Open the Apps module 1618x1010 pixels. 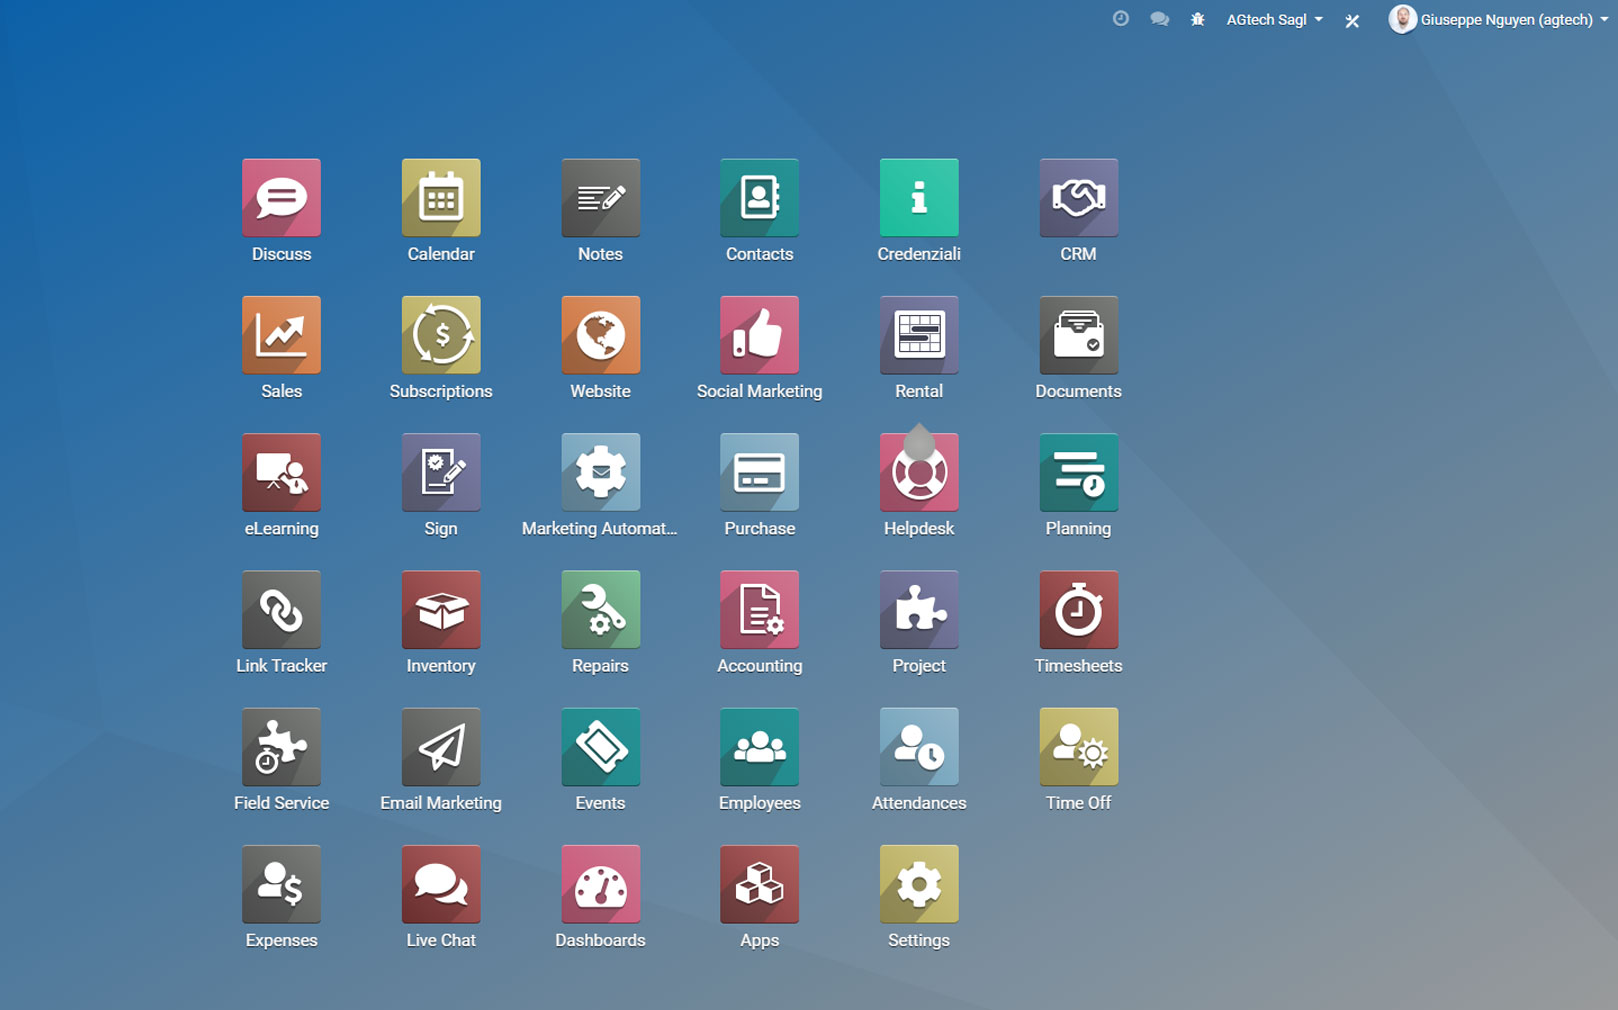pyautogui.click(x=759, y=884)
